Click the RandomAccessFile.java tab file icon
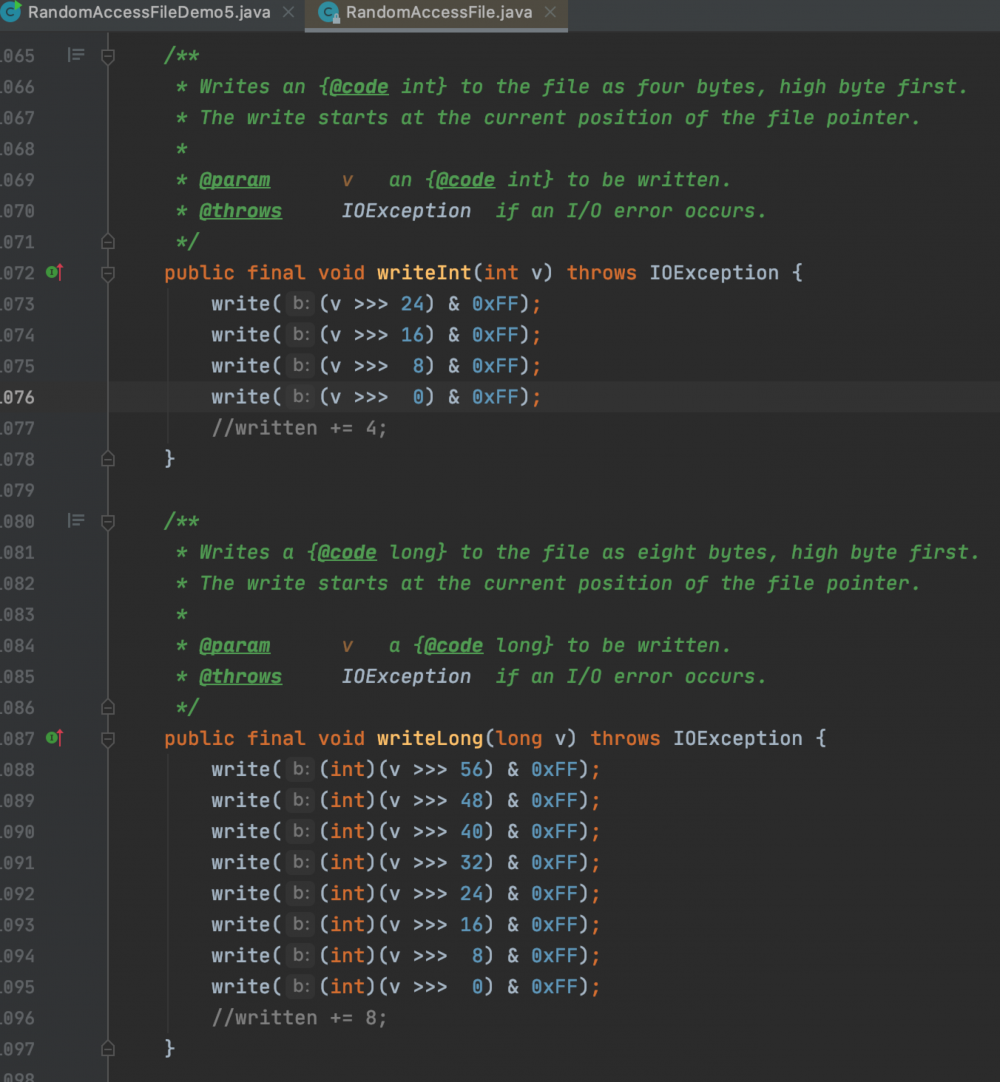 (x=328, y=13)
